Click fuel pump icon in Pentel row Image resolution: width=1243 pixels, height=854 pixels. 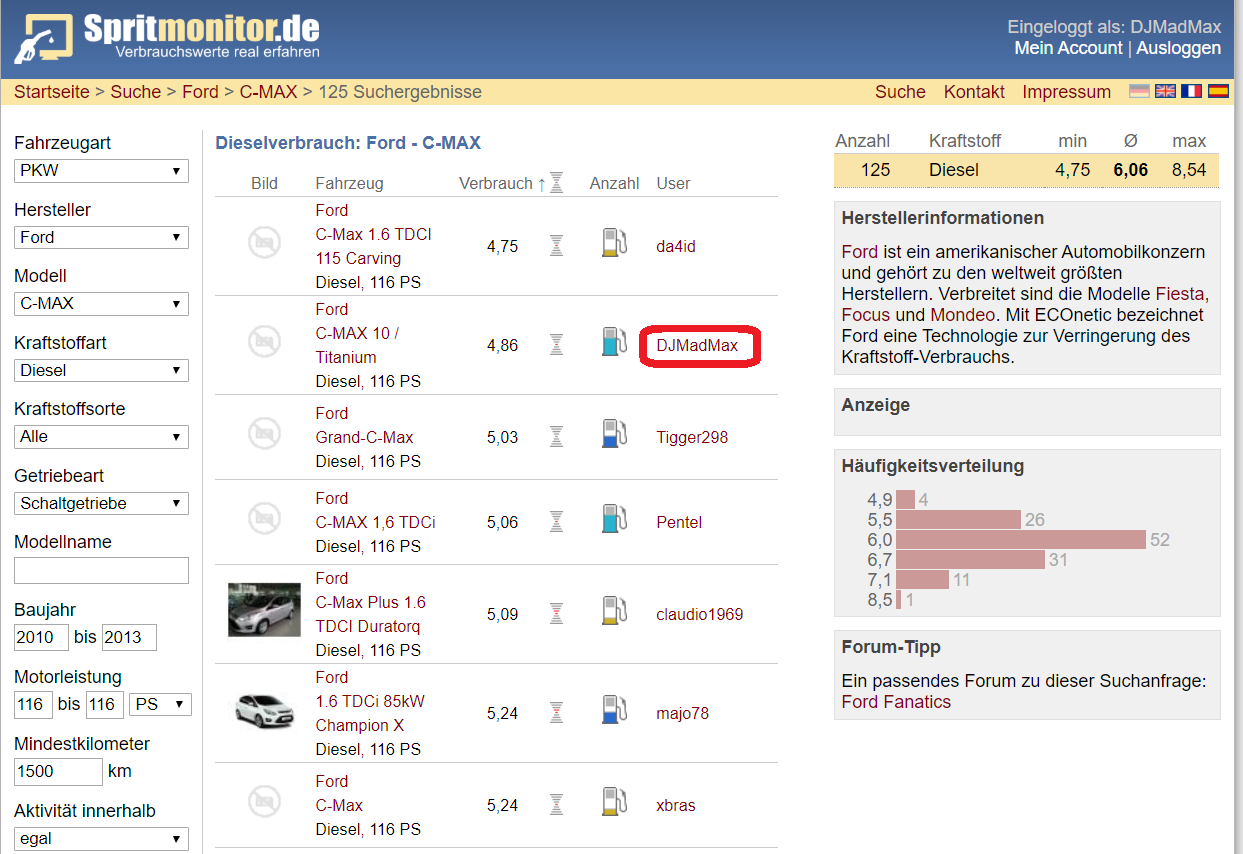[614, 519]
